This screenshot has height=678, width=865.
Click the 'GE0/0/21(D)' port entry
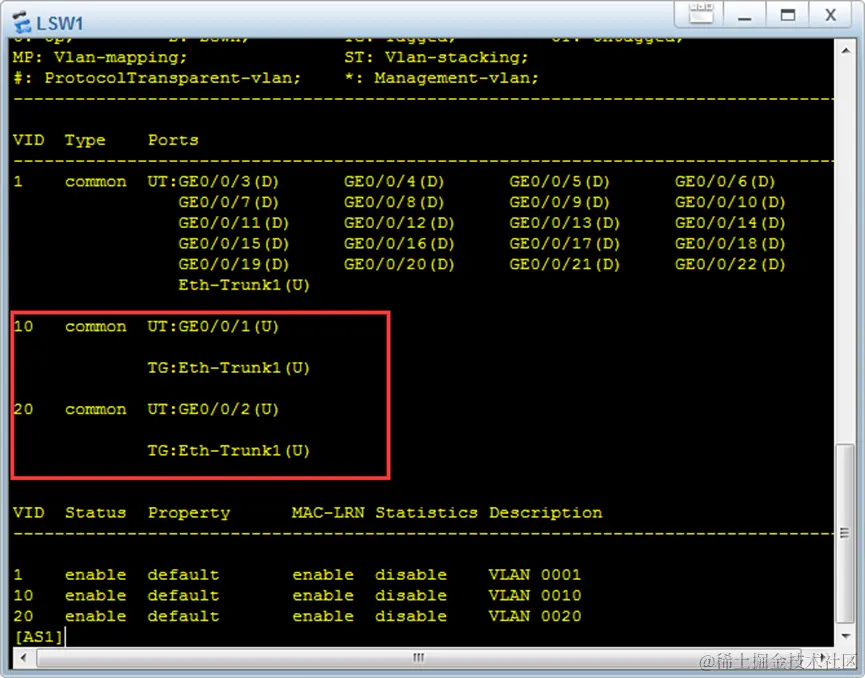click(x=564, y=264)
